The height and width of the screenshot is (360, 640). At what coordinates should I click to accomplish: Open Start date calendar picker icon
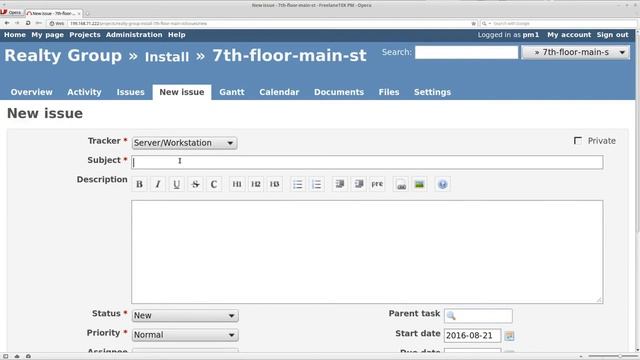pyautogui.click(x=509, y=336)
